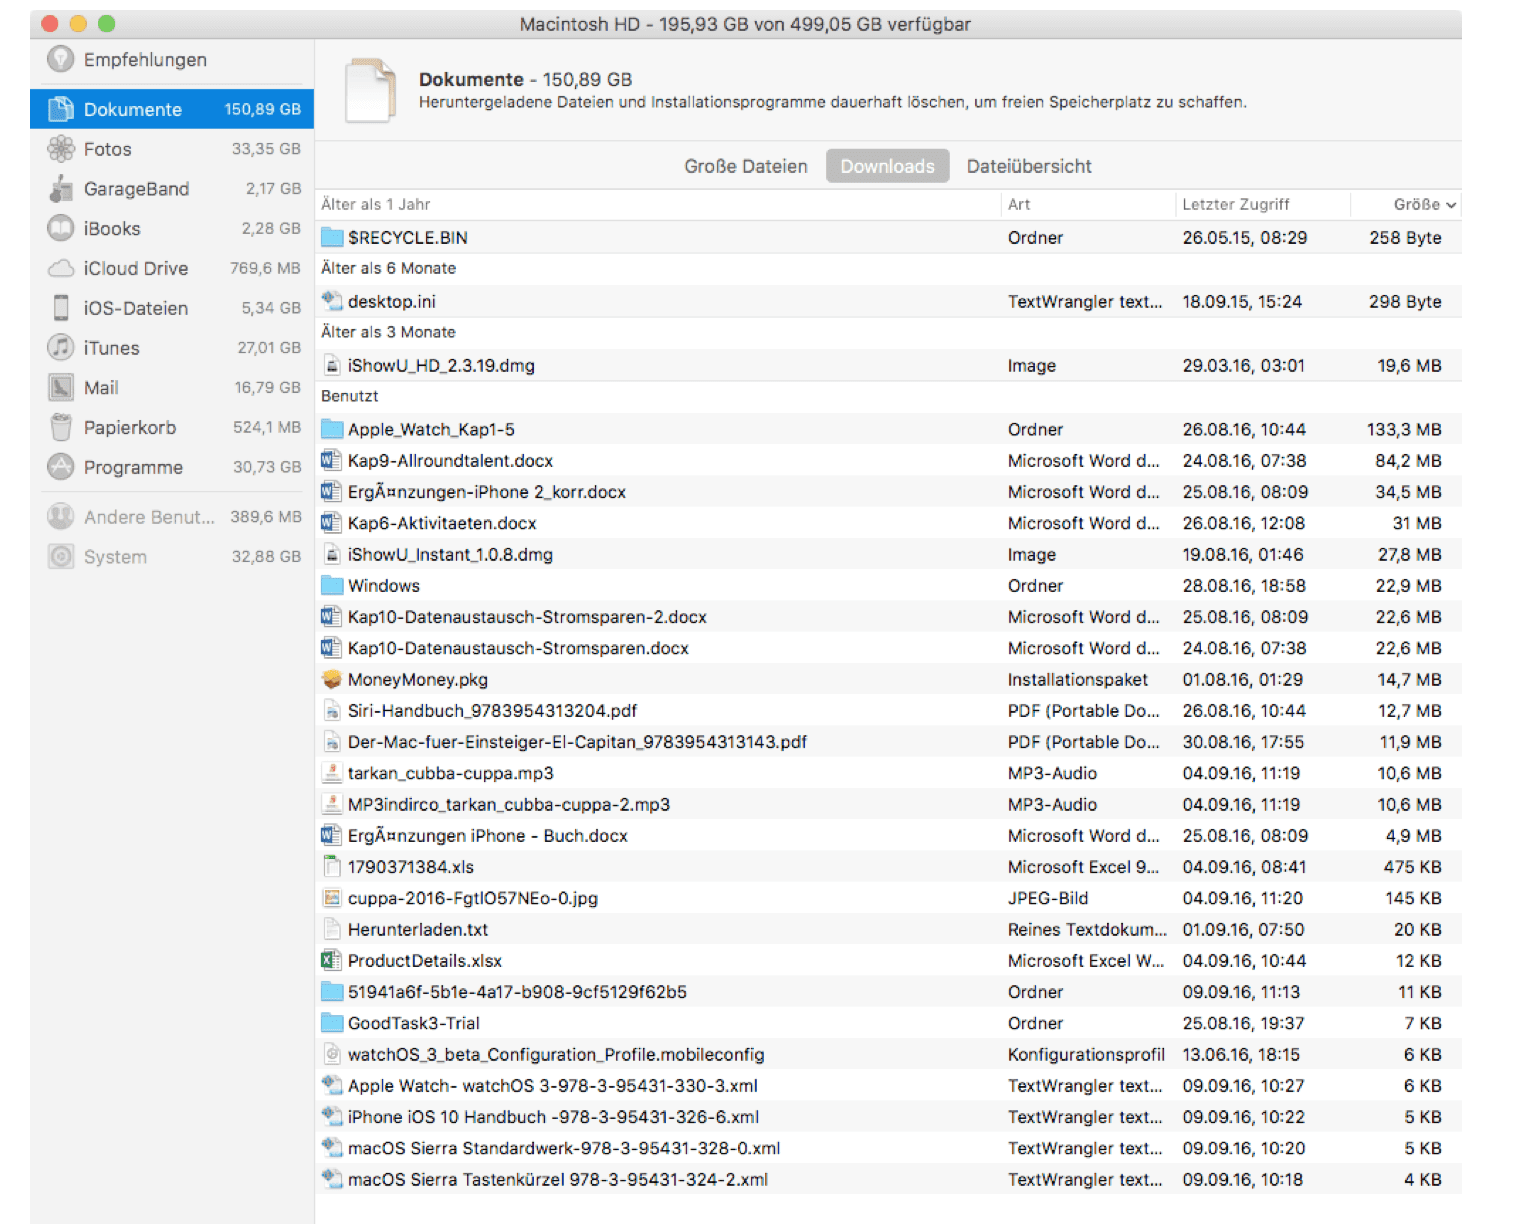The image size is (1520, 1230).
Task: Click the desktop.ini file icon
Action: 332,300
